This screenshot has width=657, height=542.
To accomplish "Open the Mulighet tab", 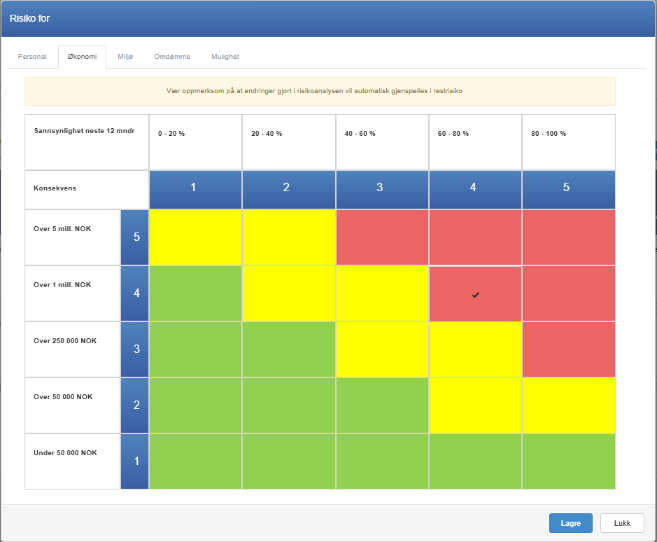I will [225, 57].
